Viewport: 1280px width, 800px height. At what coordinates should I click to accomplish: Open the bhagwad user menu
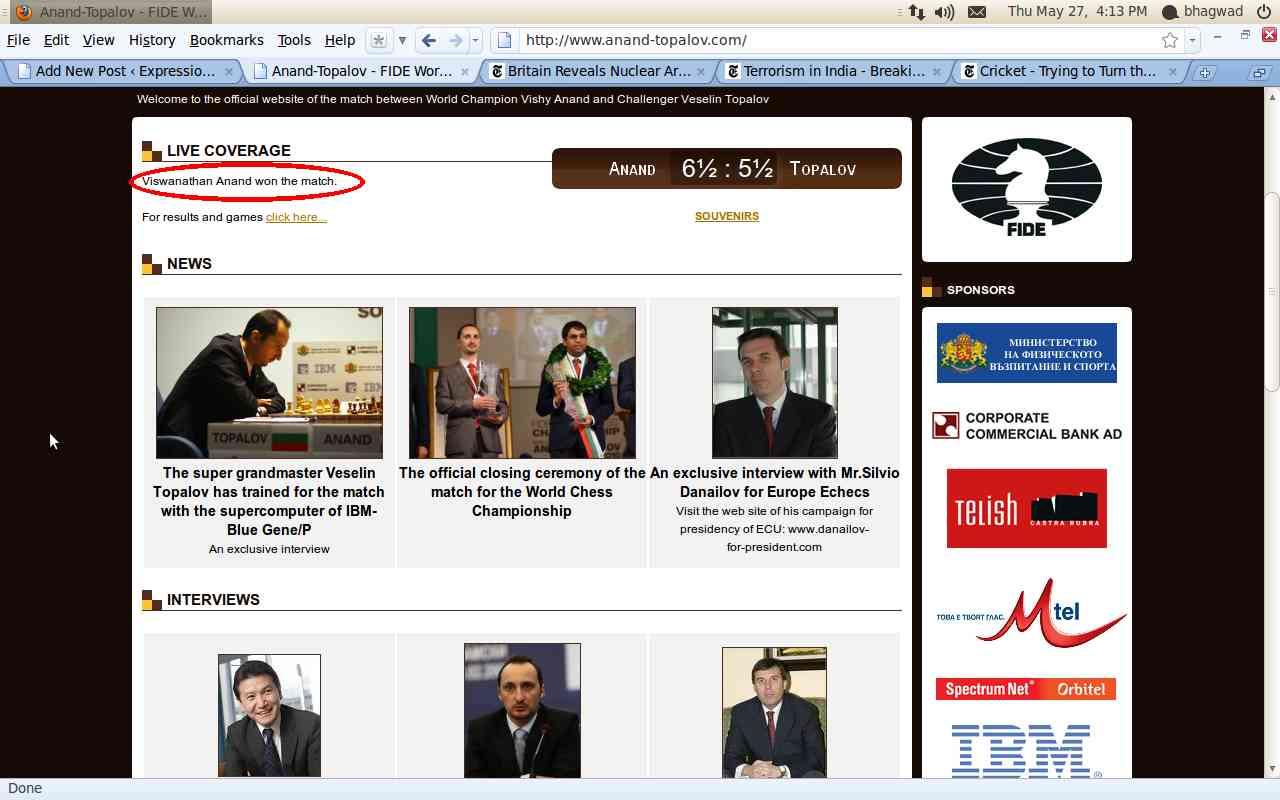coord(1203,12)
